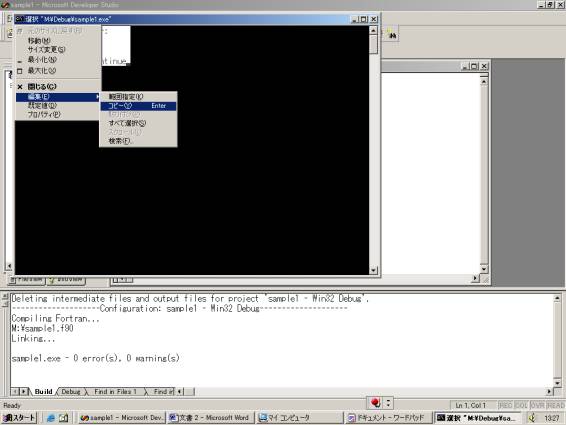Choose 最大化(X) in console system menu

[x=58, y=71]
